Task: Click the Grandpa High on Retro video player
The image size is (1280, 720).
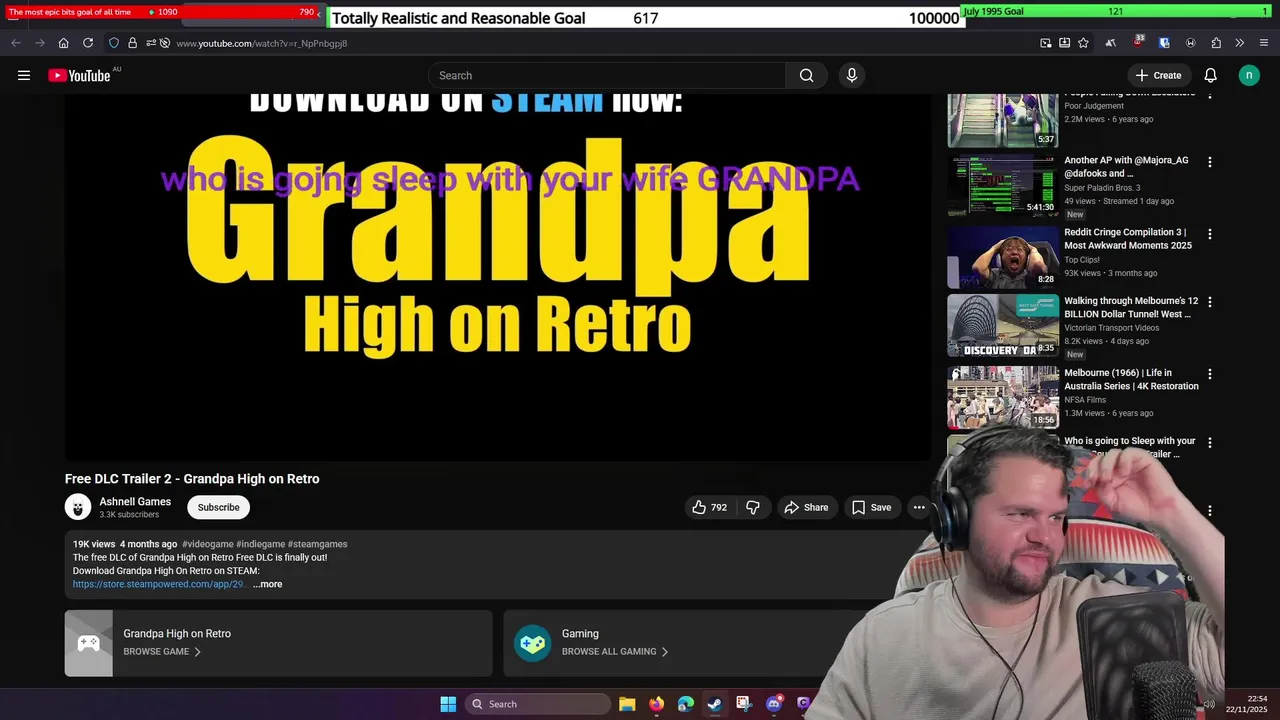Action: (497, 277)
